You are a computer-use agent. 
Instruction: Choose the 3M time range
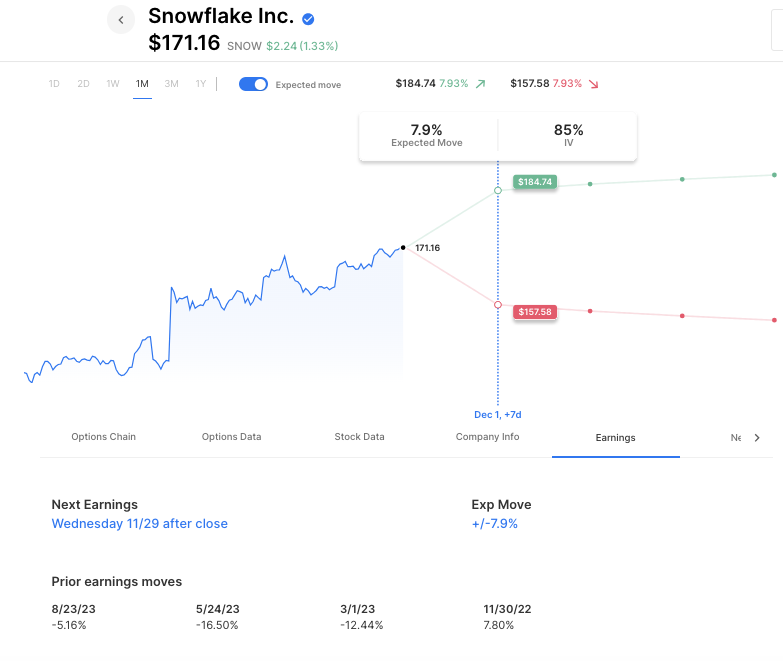pos(172,84)
